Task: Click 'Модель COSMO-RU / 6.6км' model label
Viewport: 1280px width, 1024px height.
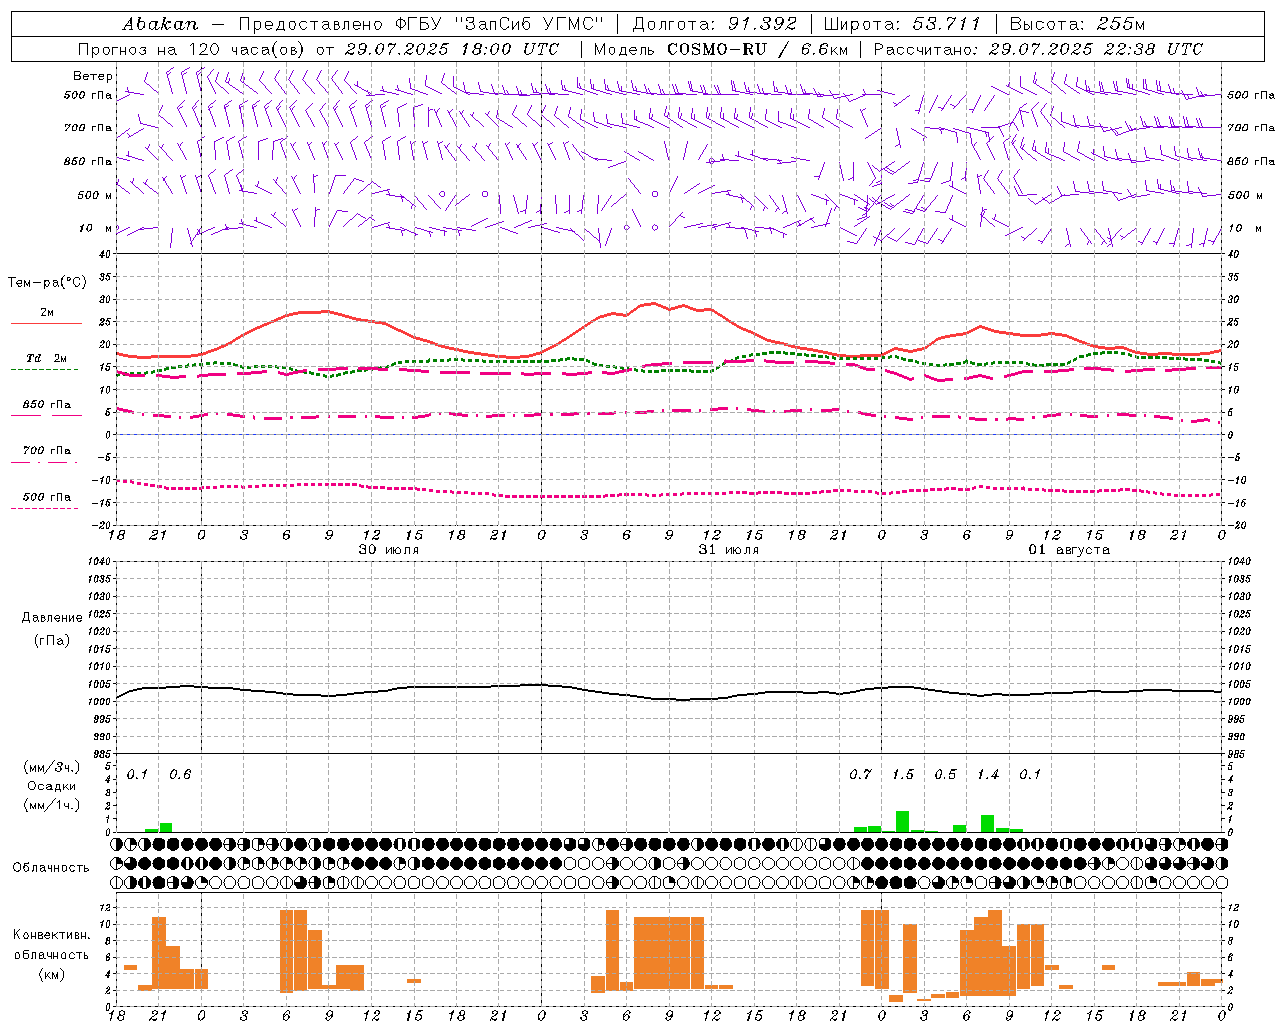Action: point(721,49)
